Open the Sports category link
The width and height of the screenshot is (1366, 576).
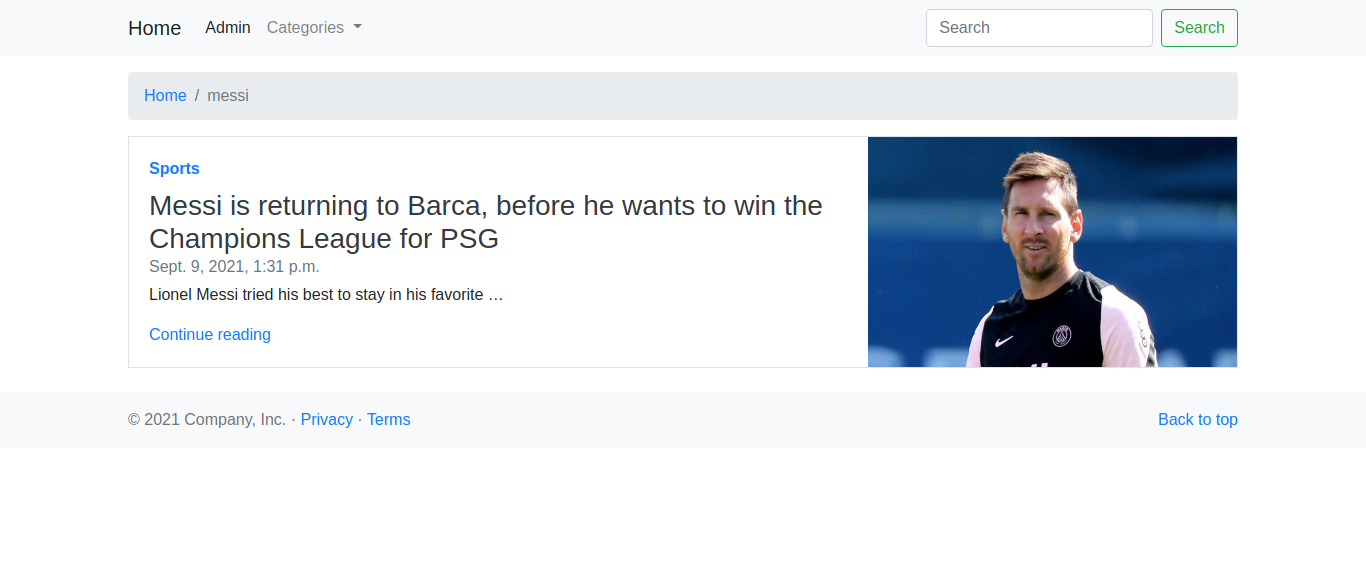click(174, 169)
